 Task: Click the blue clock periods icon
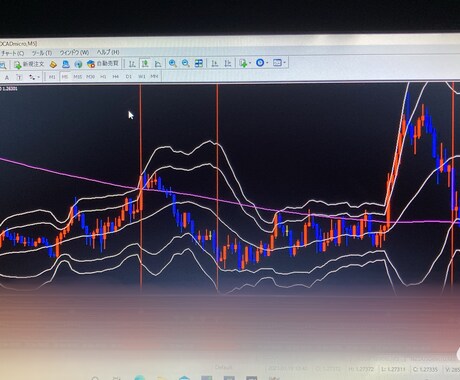260,63
